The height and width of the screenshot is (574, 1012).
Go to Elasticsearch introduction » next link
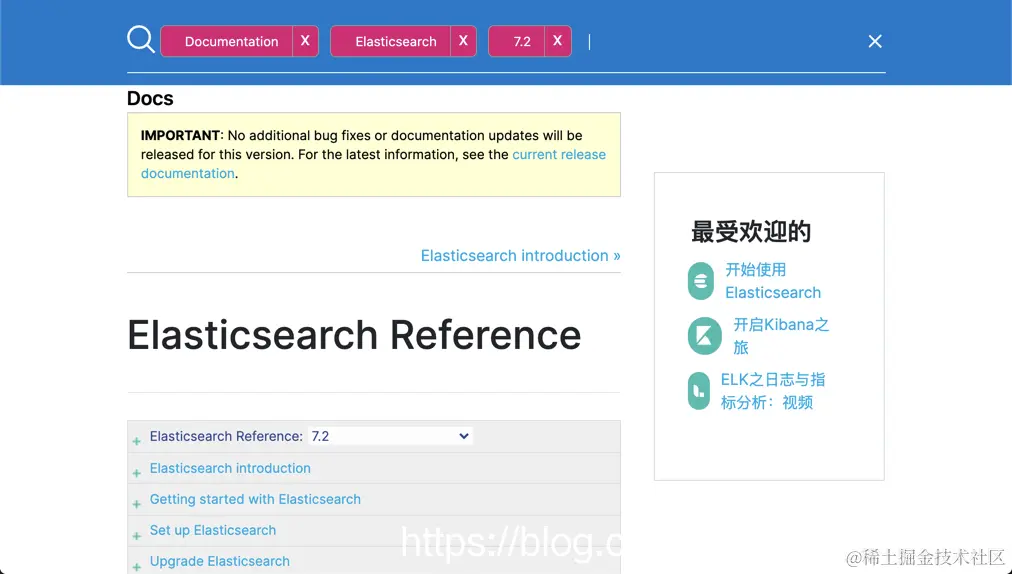pos(520,256)
